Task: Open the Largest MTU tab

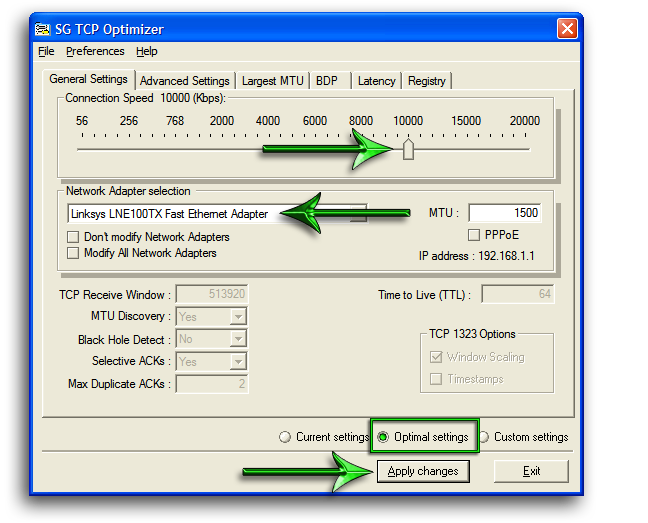Action: pos(273,81)
